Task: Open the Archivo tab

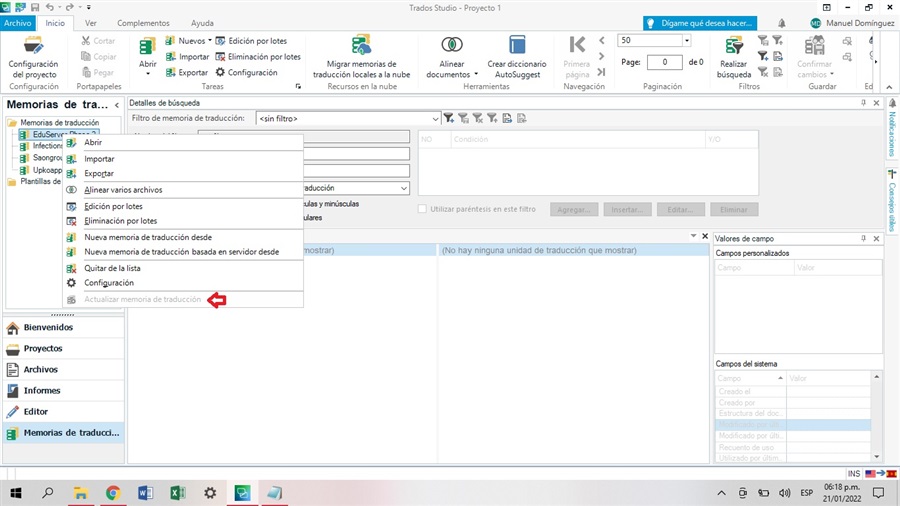Action: point(18,23)
